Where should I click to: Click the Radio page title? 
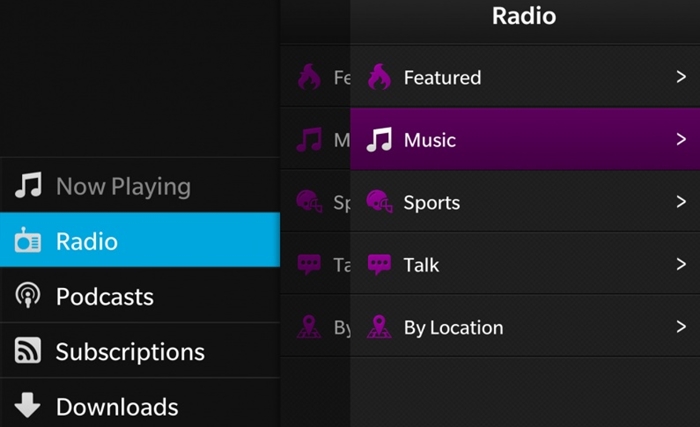pyautogui.click(x=524, y=16)
